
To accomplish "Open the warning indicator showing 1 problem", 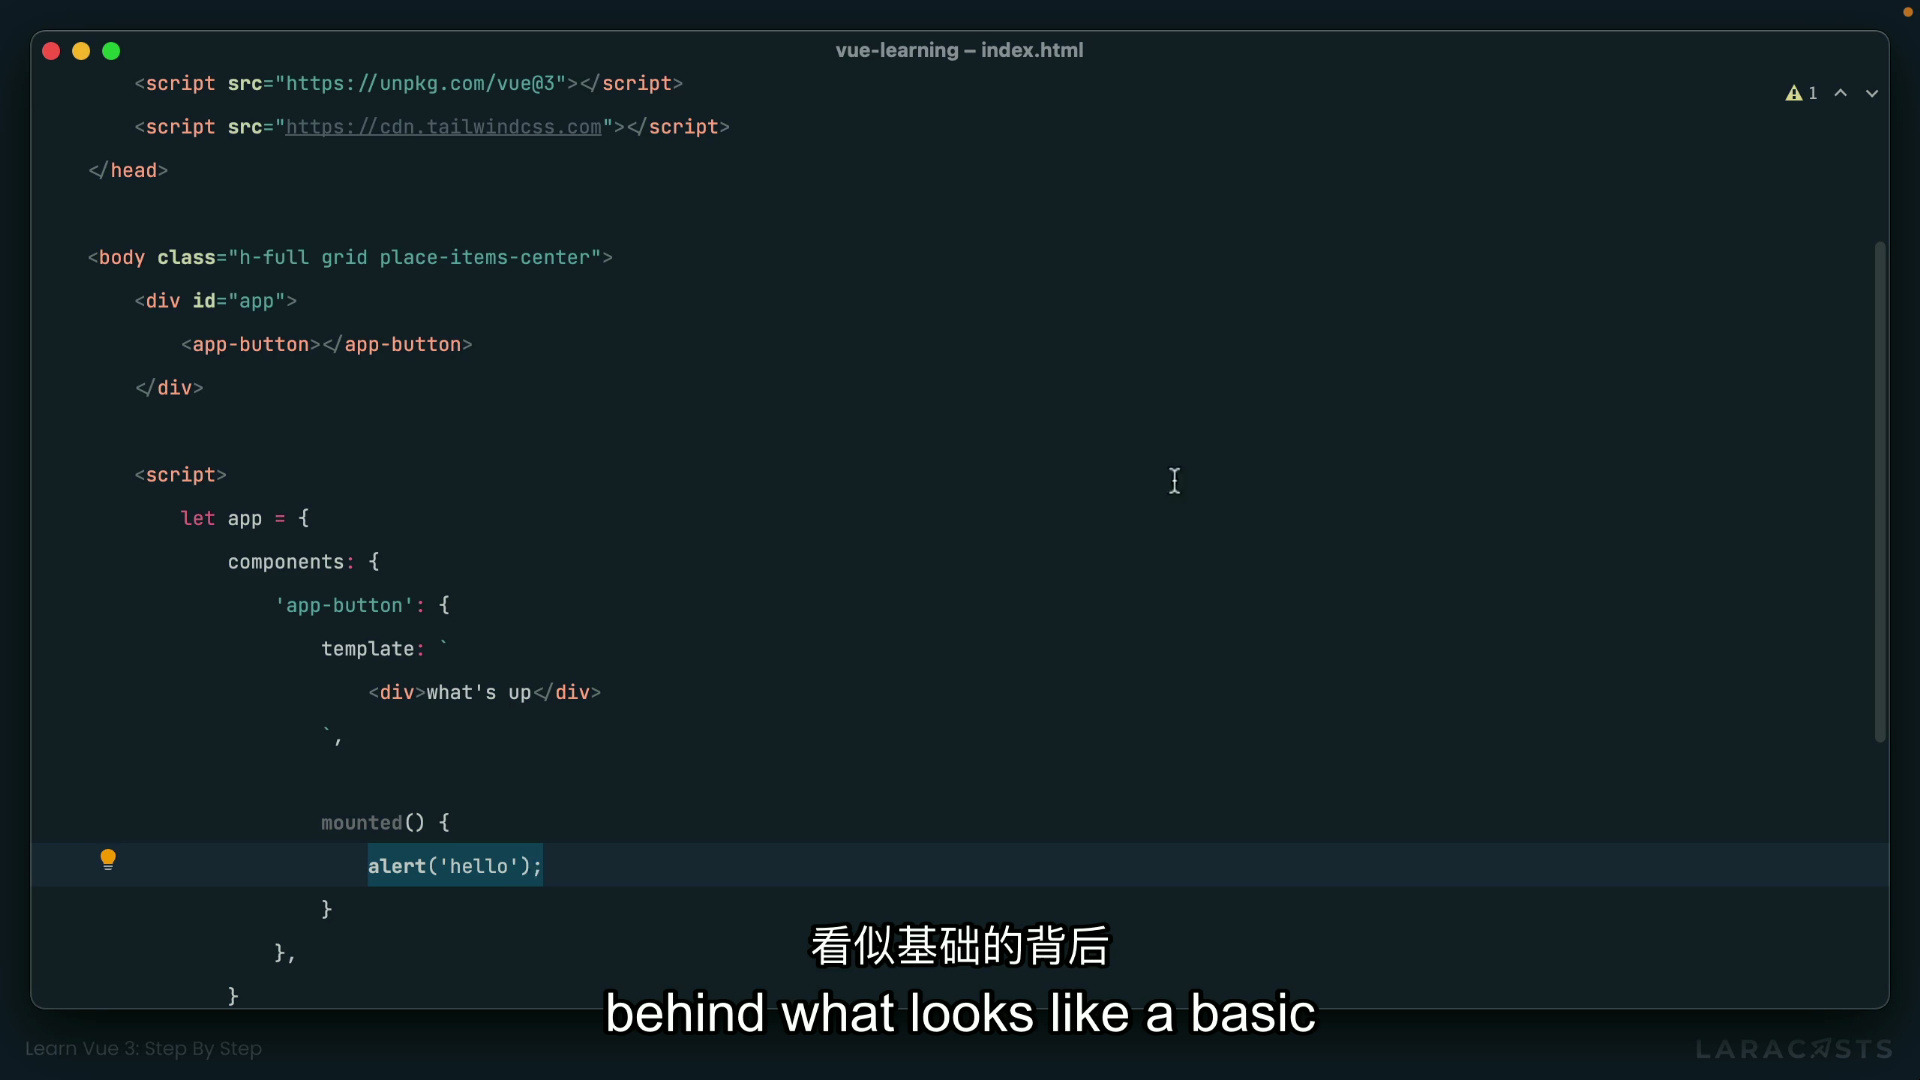I will point(1802,93).
